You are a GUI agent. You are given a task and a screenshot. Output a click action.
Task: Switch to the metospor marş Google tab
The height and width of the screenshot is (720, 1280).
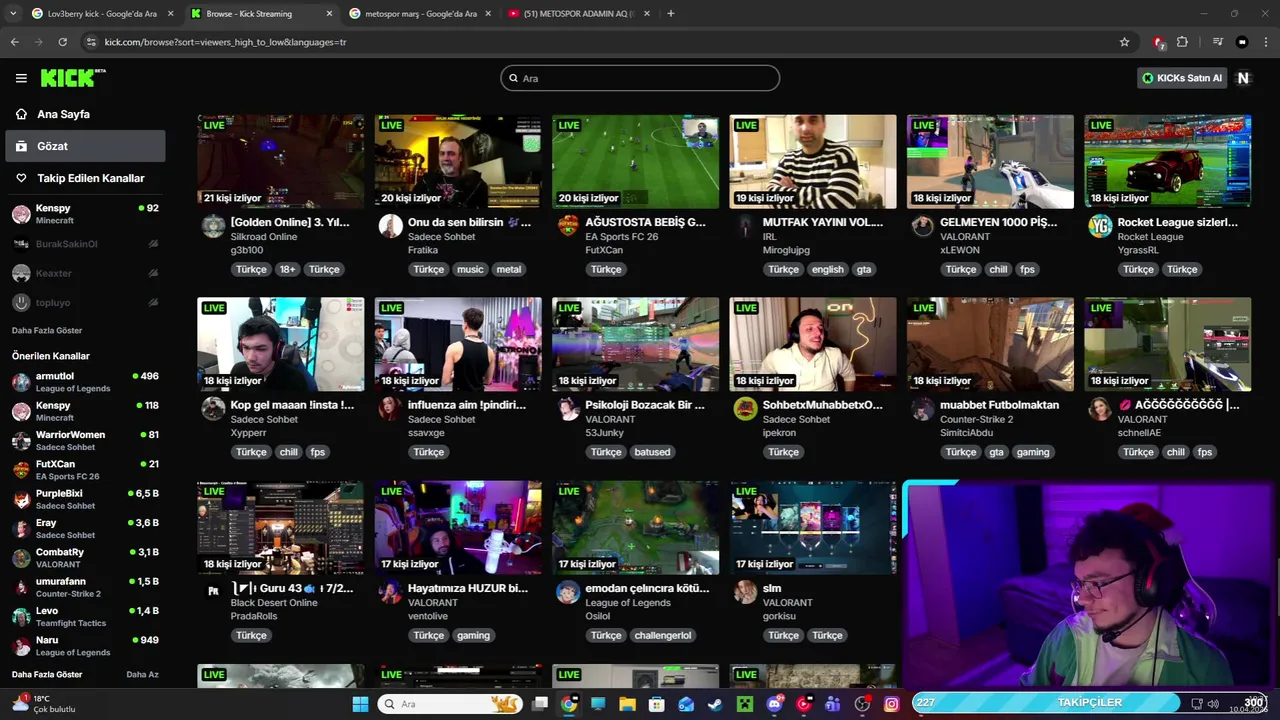tap(420, 14)
